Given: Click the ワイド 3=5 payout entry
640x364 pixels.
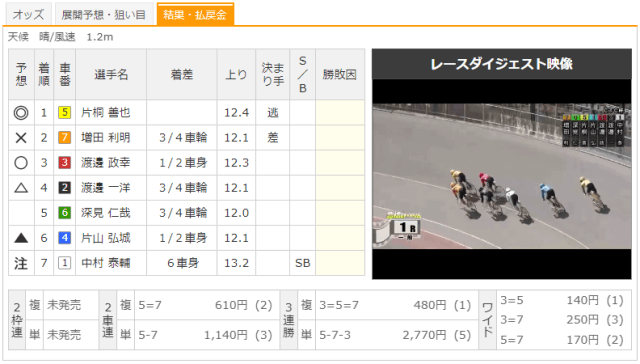Looking at the screenshot, I should pyautogui.click(x=562, y=301).
